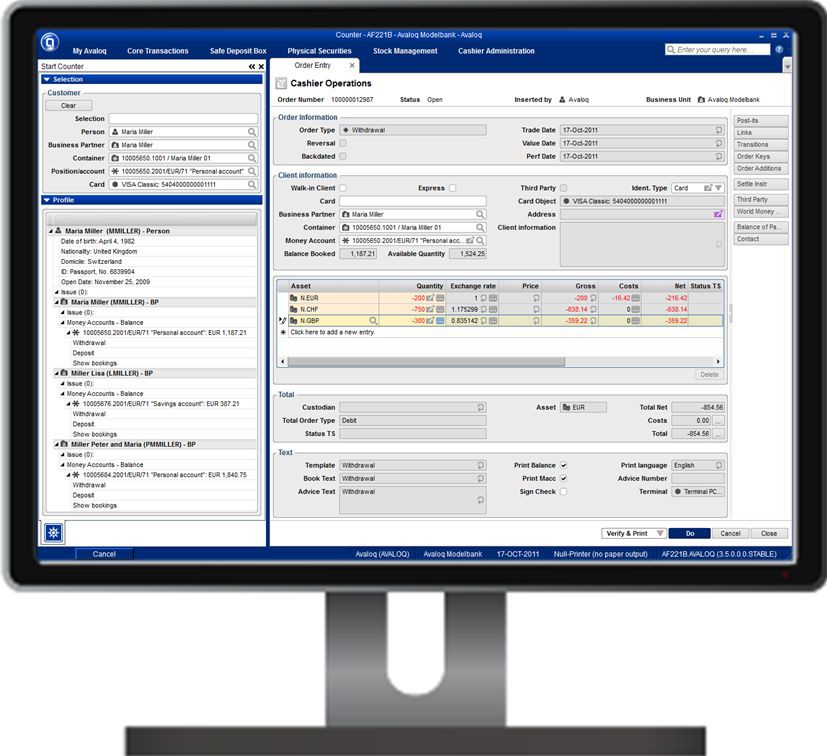Click lookup icon in Print language field
The width and height of the screenshot is (827, 756).
(x=719, y=465)
